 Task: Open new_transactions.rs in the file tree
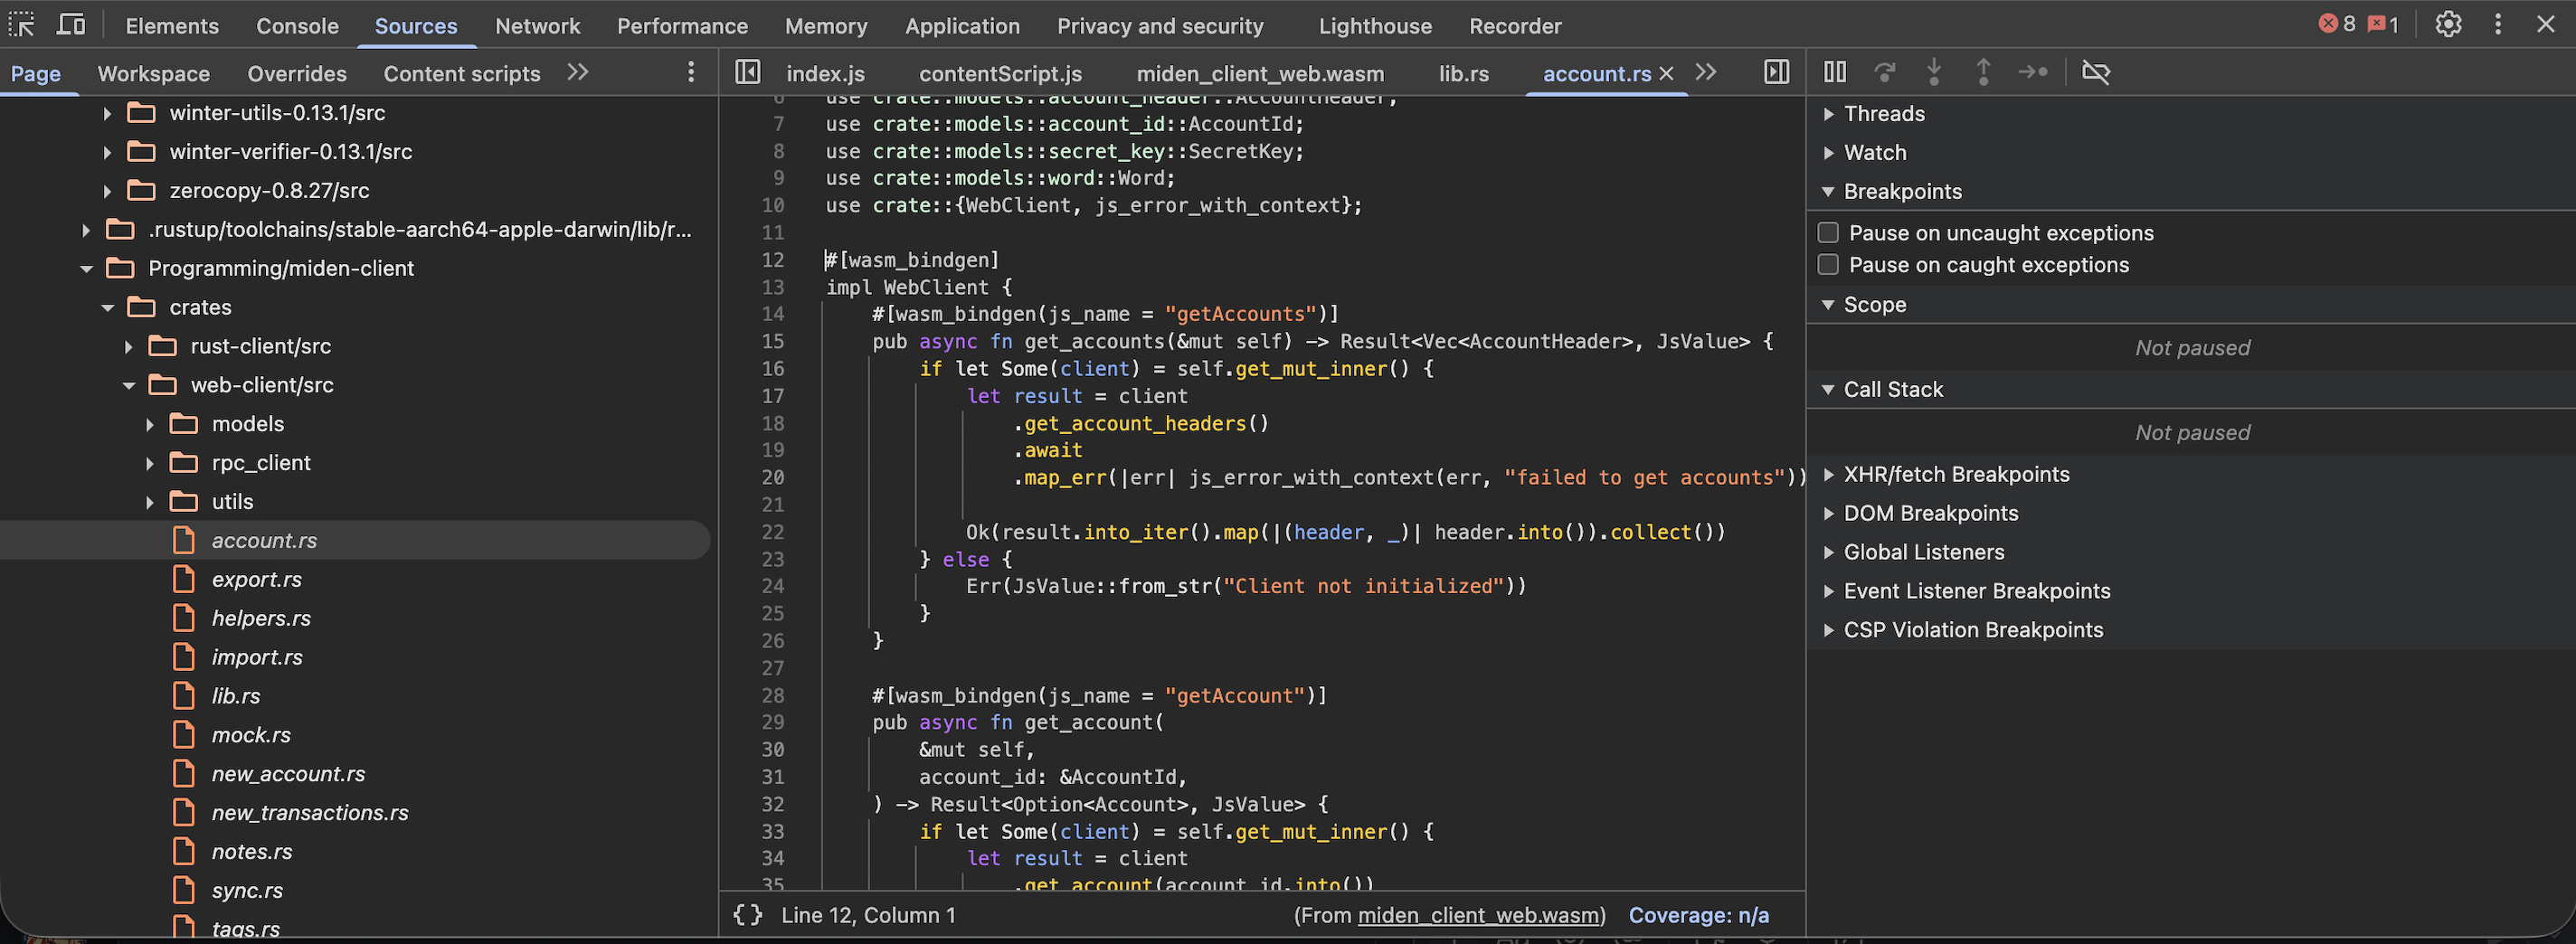(x=310, y=813)
